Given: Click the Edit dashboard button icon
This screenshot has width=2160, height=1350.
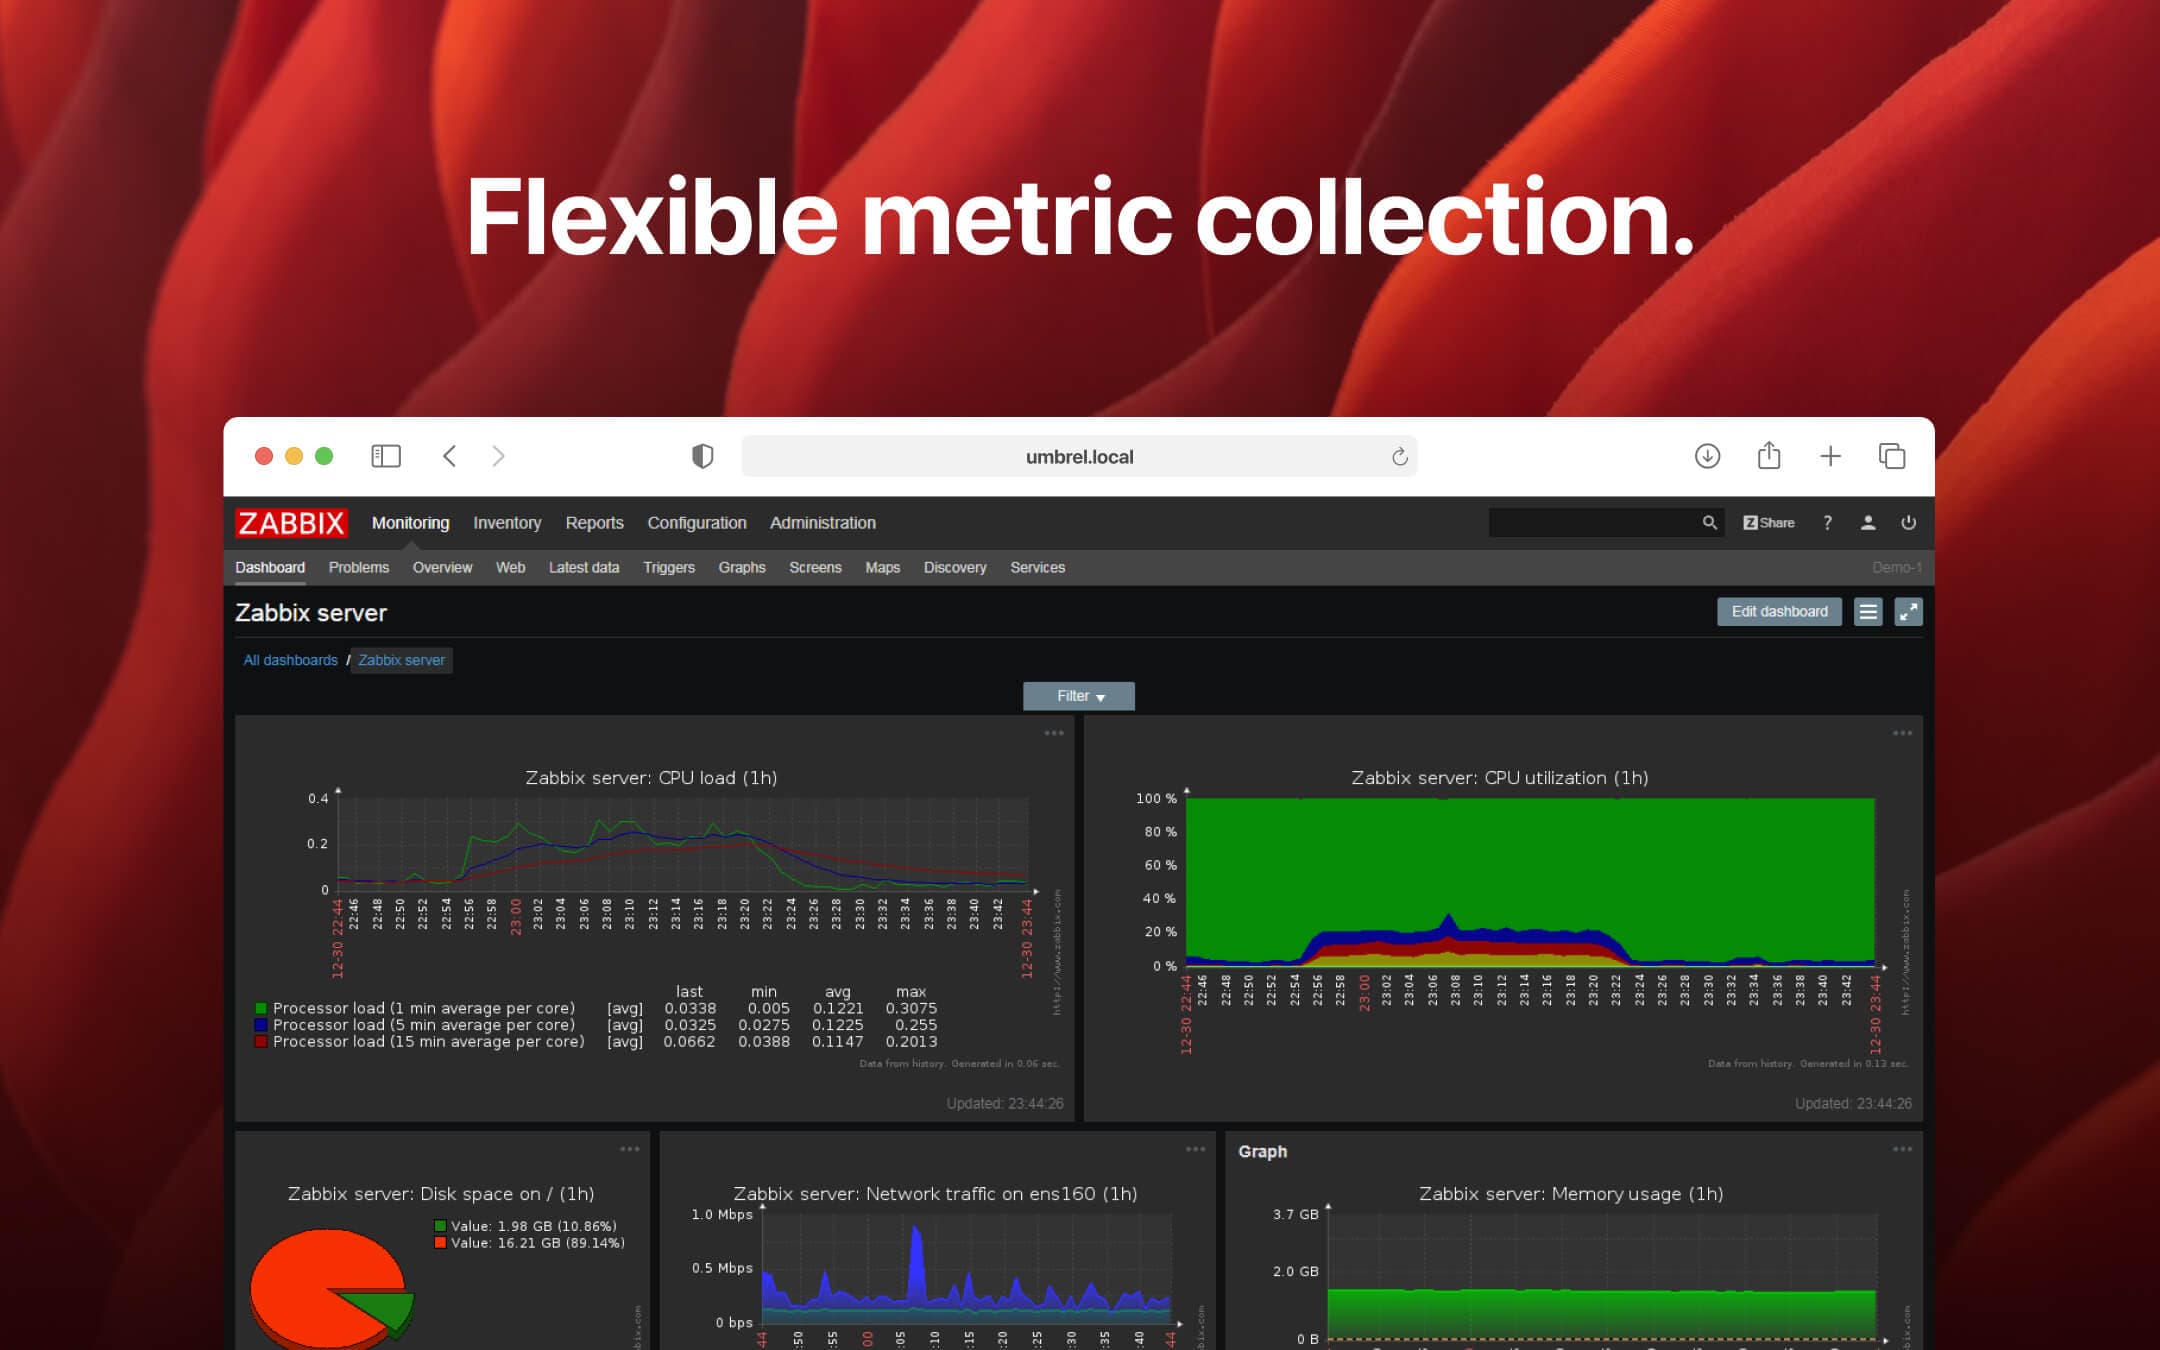Looking at the screenshot, I should click(x=1777, y=611).
